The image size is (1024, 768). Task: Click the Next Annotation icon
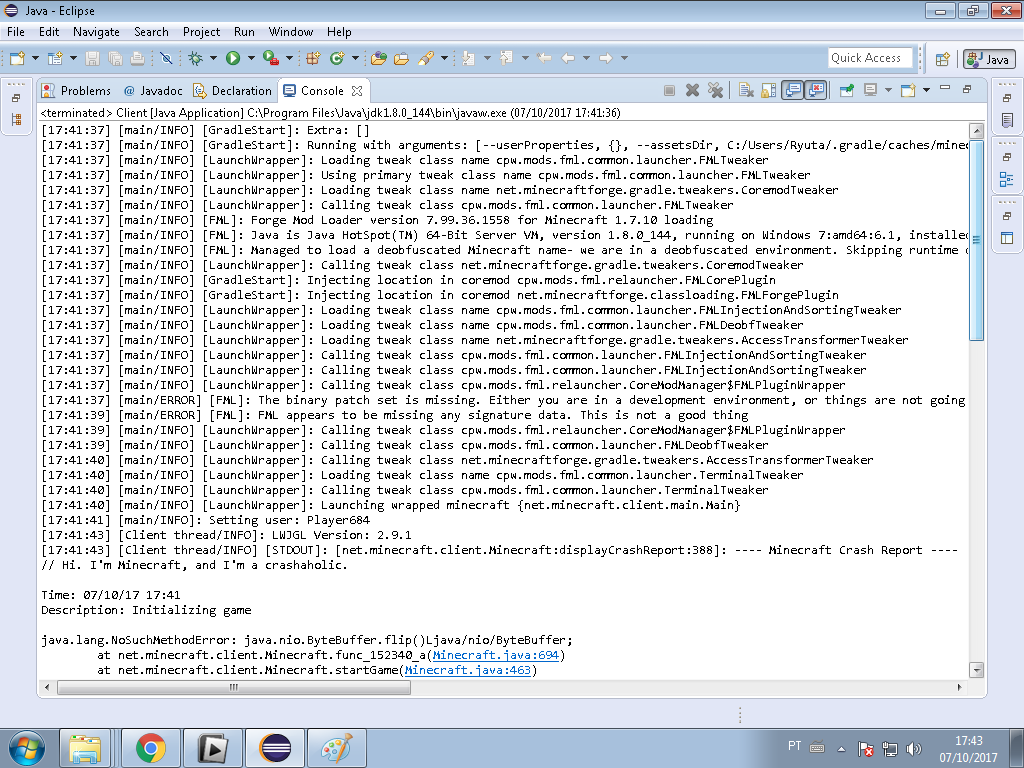tap(468, 58)
